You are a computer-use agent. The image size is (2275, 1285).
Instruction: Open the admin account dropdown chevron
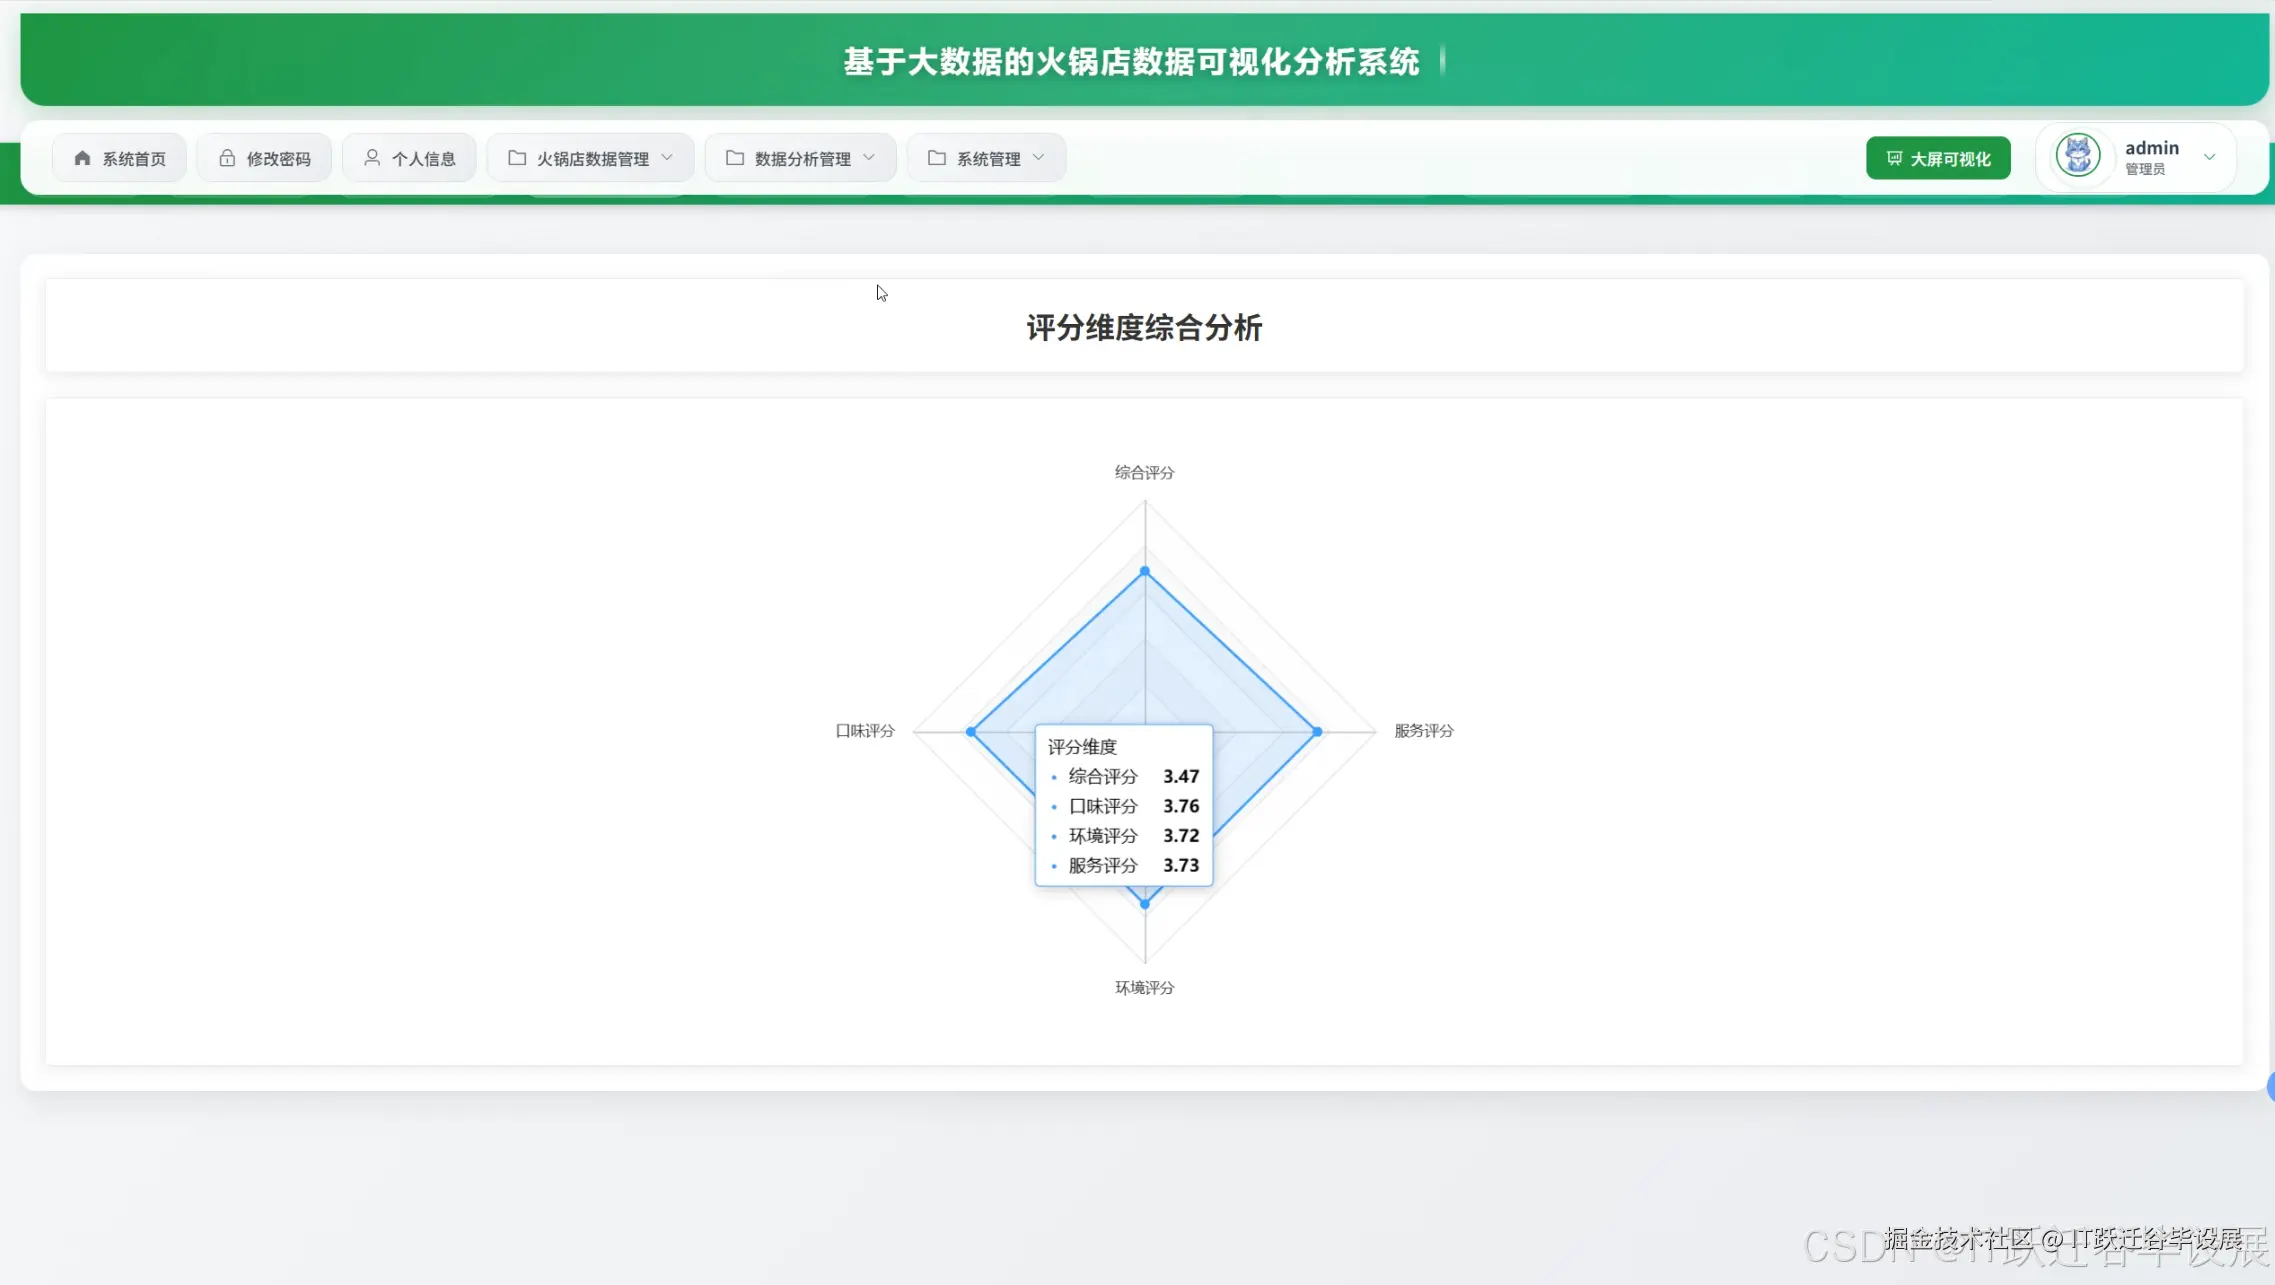point(2210,157)
